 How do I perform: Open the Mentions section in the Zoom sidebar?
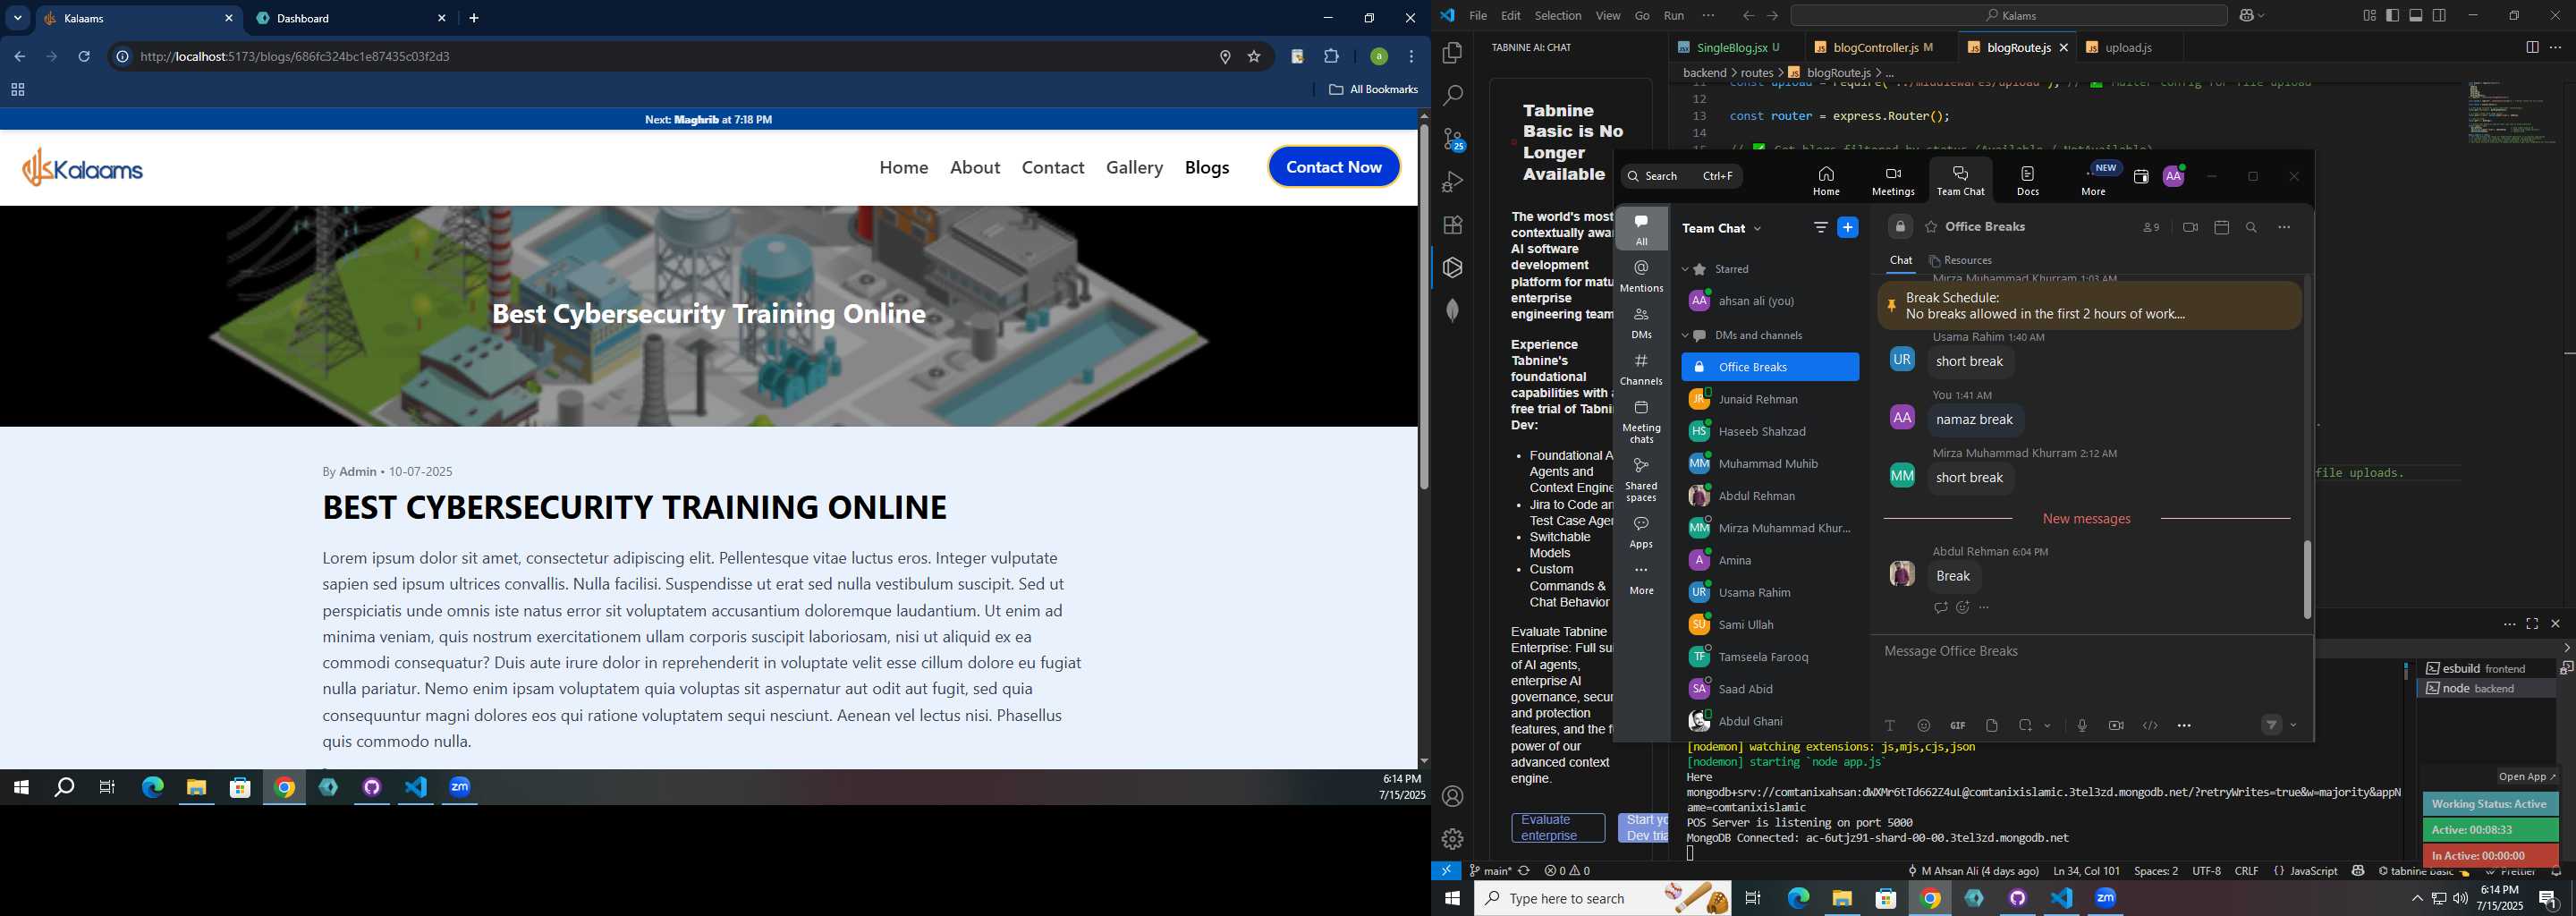tap(1641, 276)
